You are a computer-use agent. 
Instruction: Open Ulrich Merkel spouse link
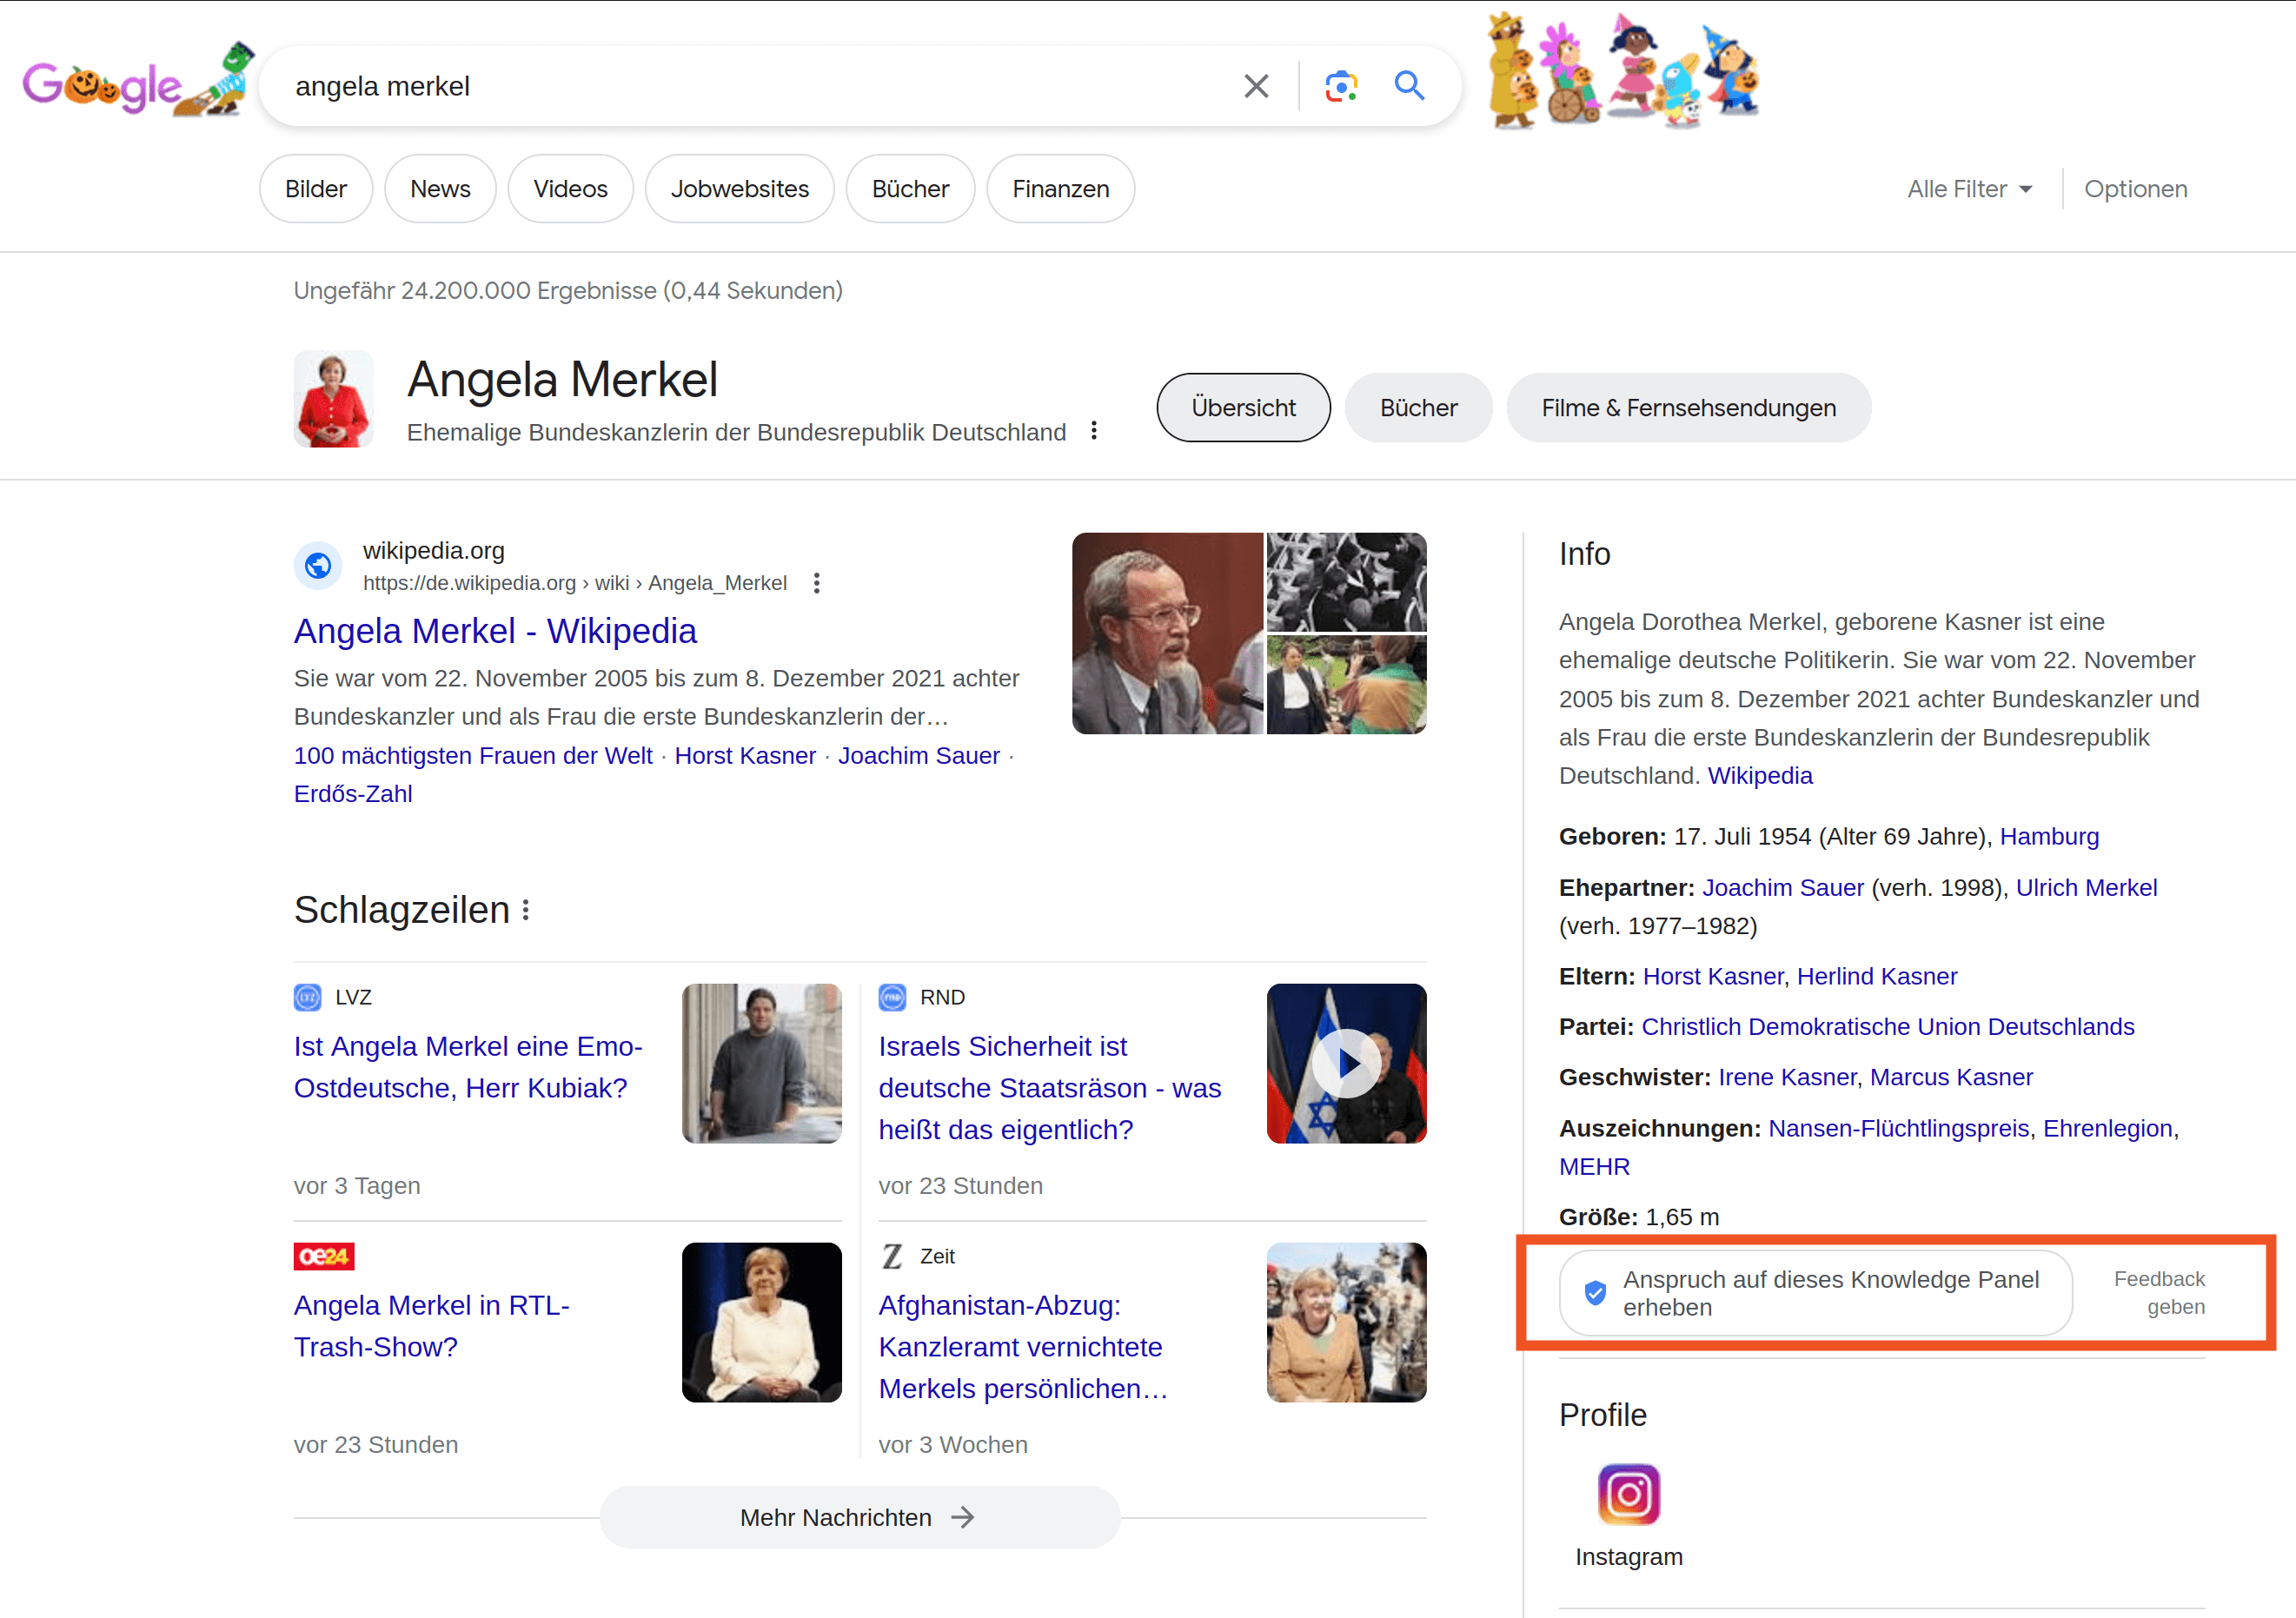point(2086,888)
